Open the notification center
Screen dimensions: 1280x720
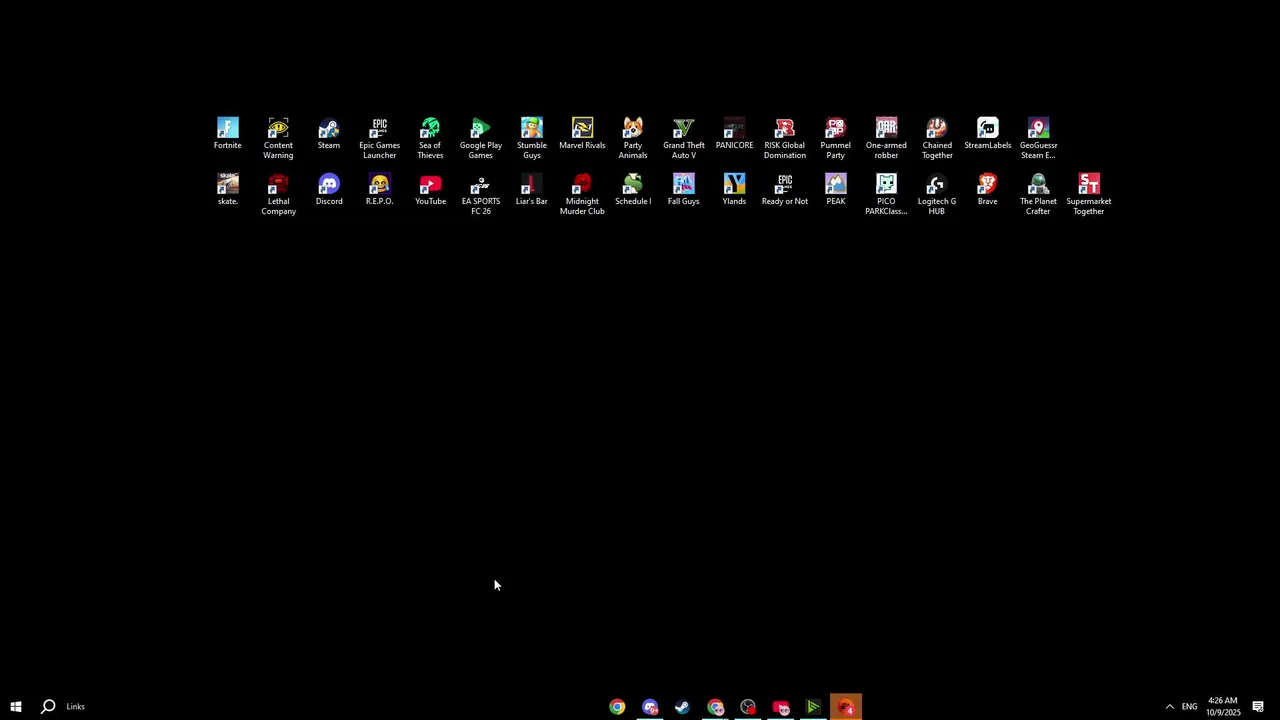[x=1258, y=706]
